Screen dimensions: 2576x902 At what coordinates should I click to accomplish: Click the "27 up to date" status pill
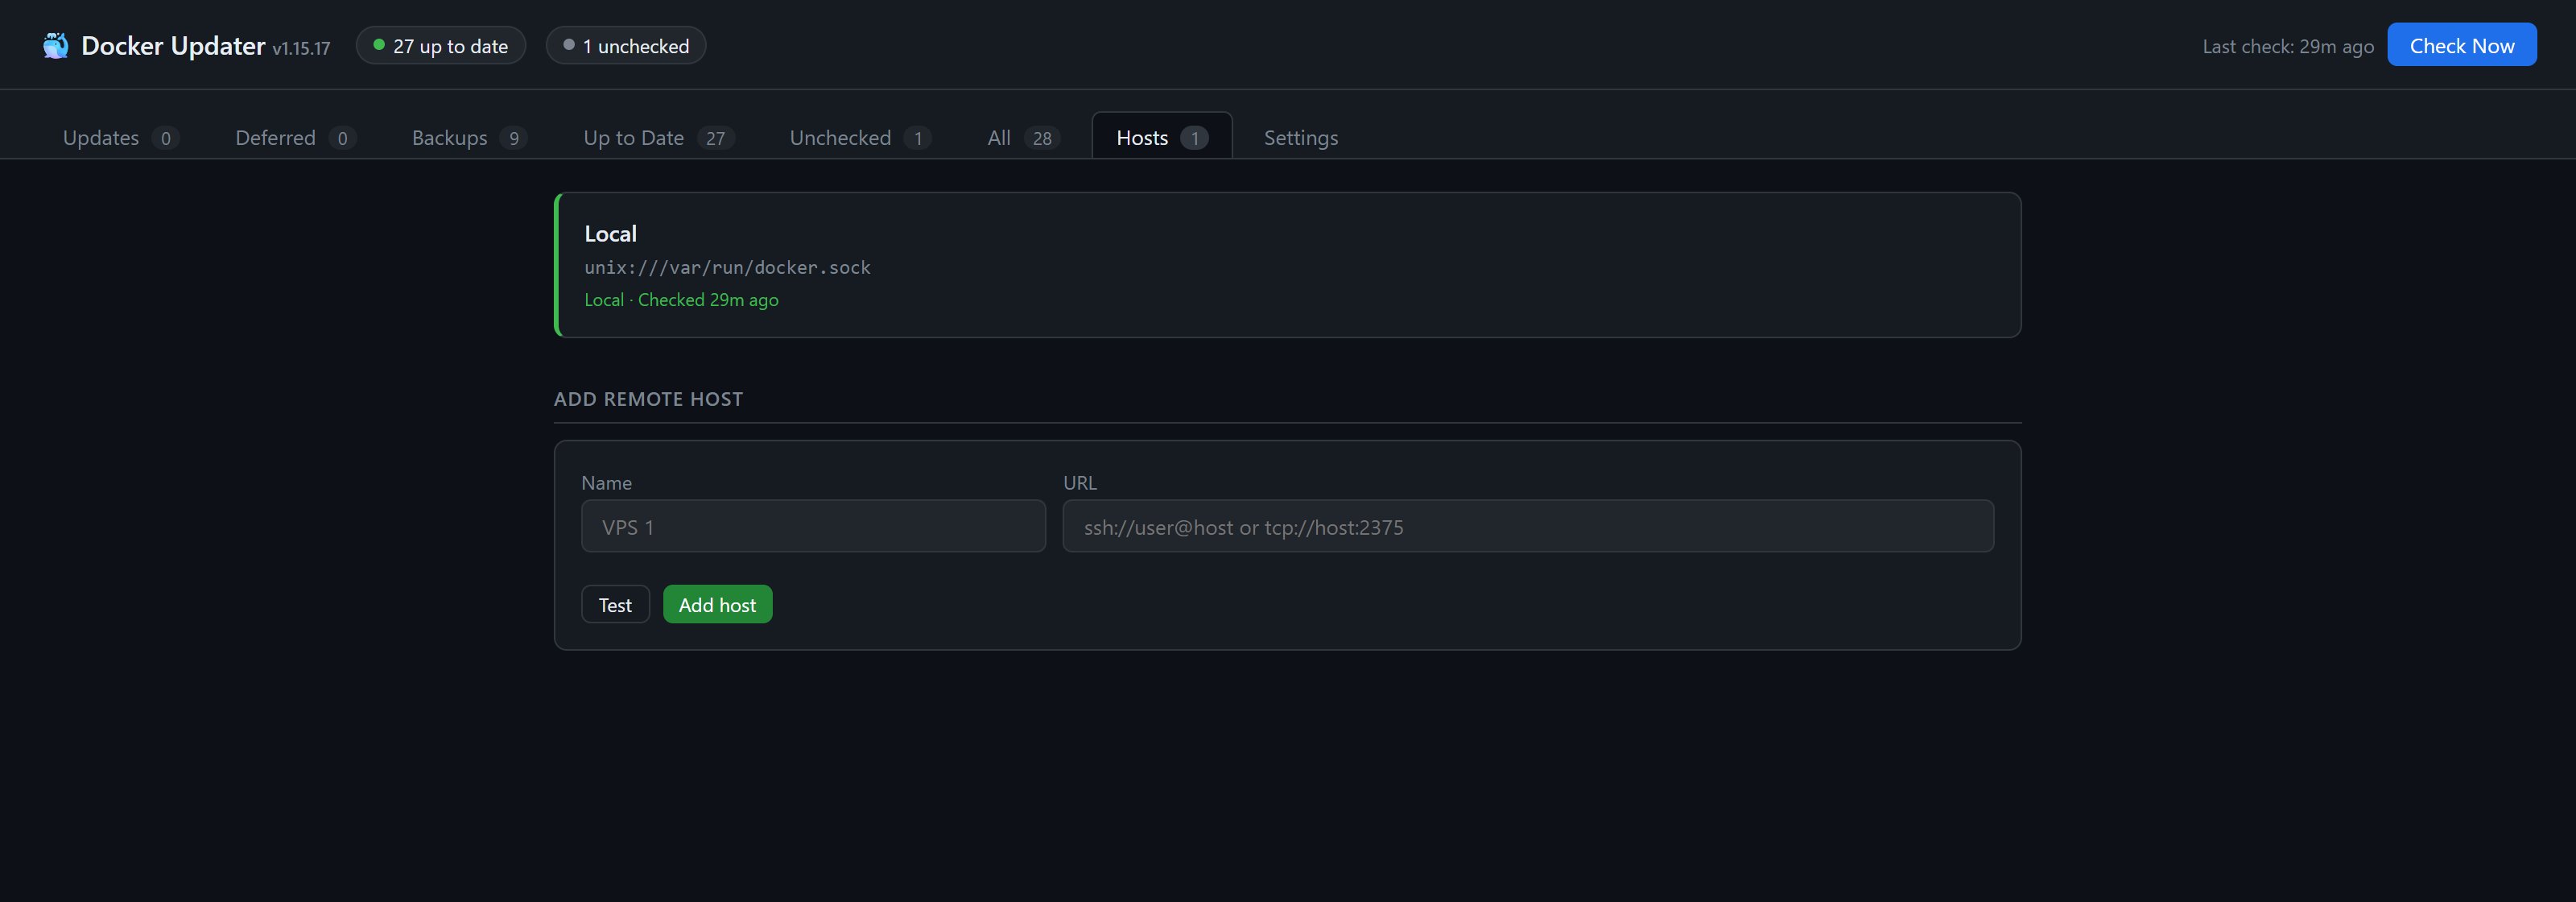click(441, 46)
